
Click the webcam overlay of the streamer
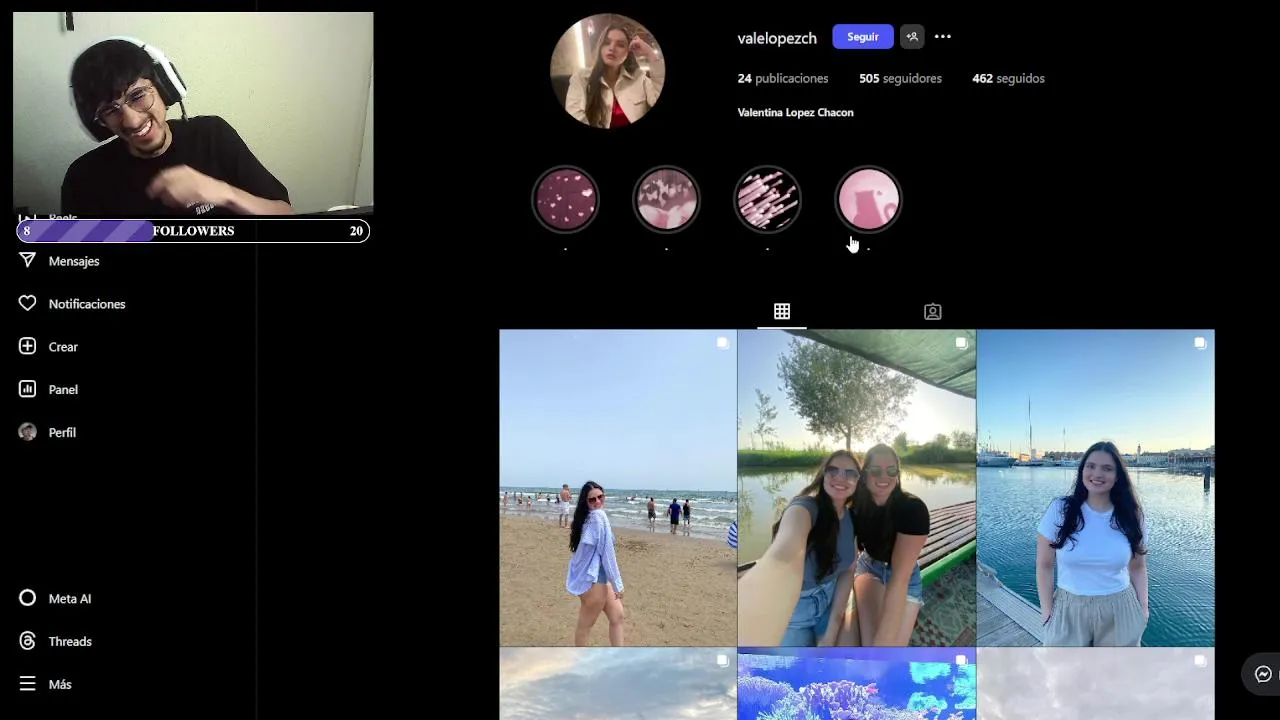(193, 113)
